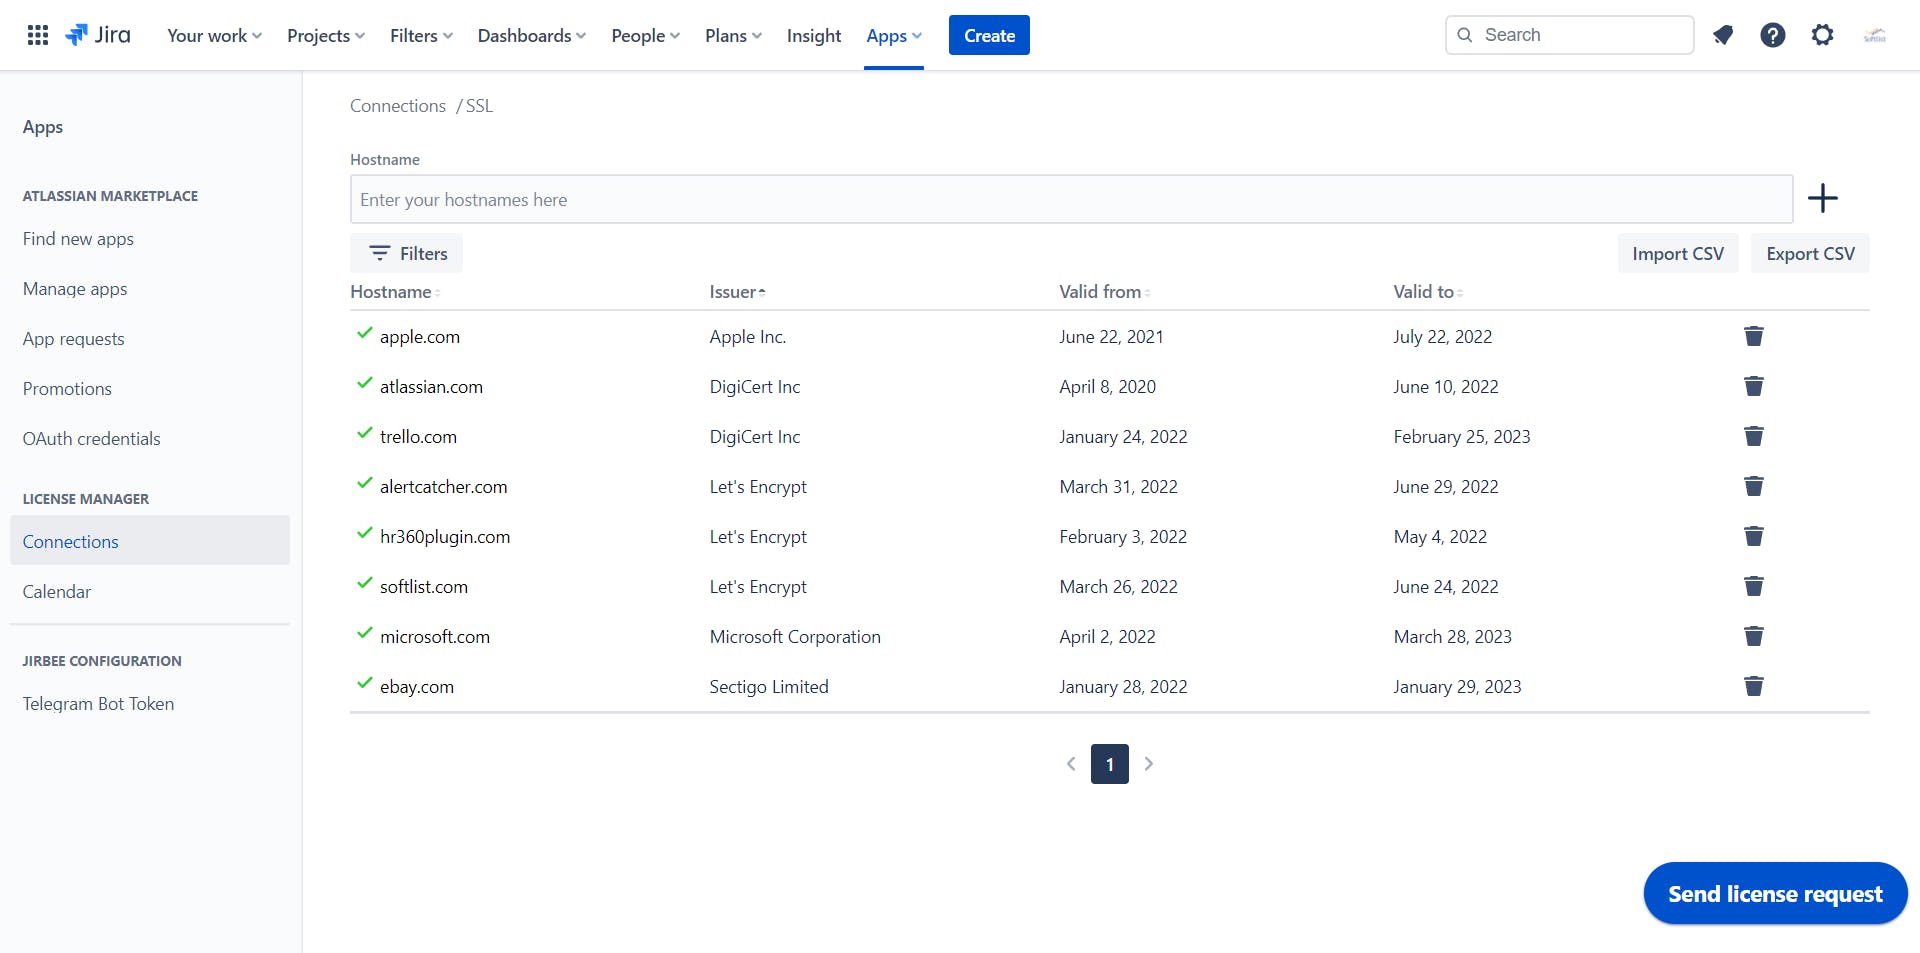Click Export CSV button
The width and height of the screenshot is (1920, 953).
1810,253
